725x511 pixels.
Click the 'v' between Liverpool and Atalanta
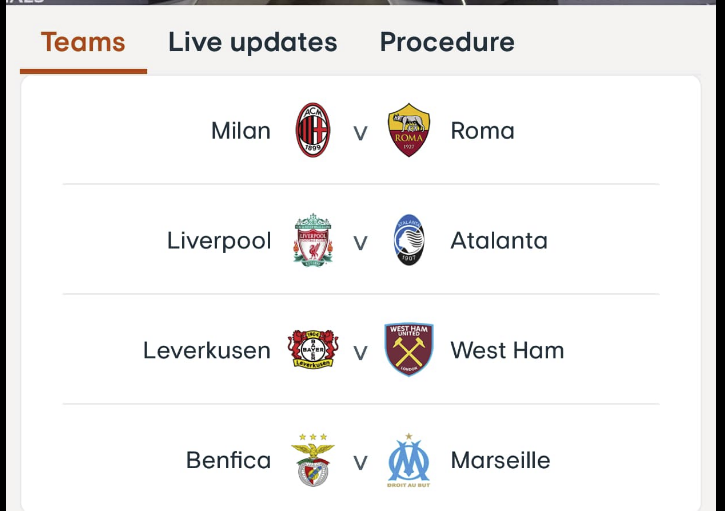pyautogui.click(x=361, y=242)
